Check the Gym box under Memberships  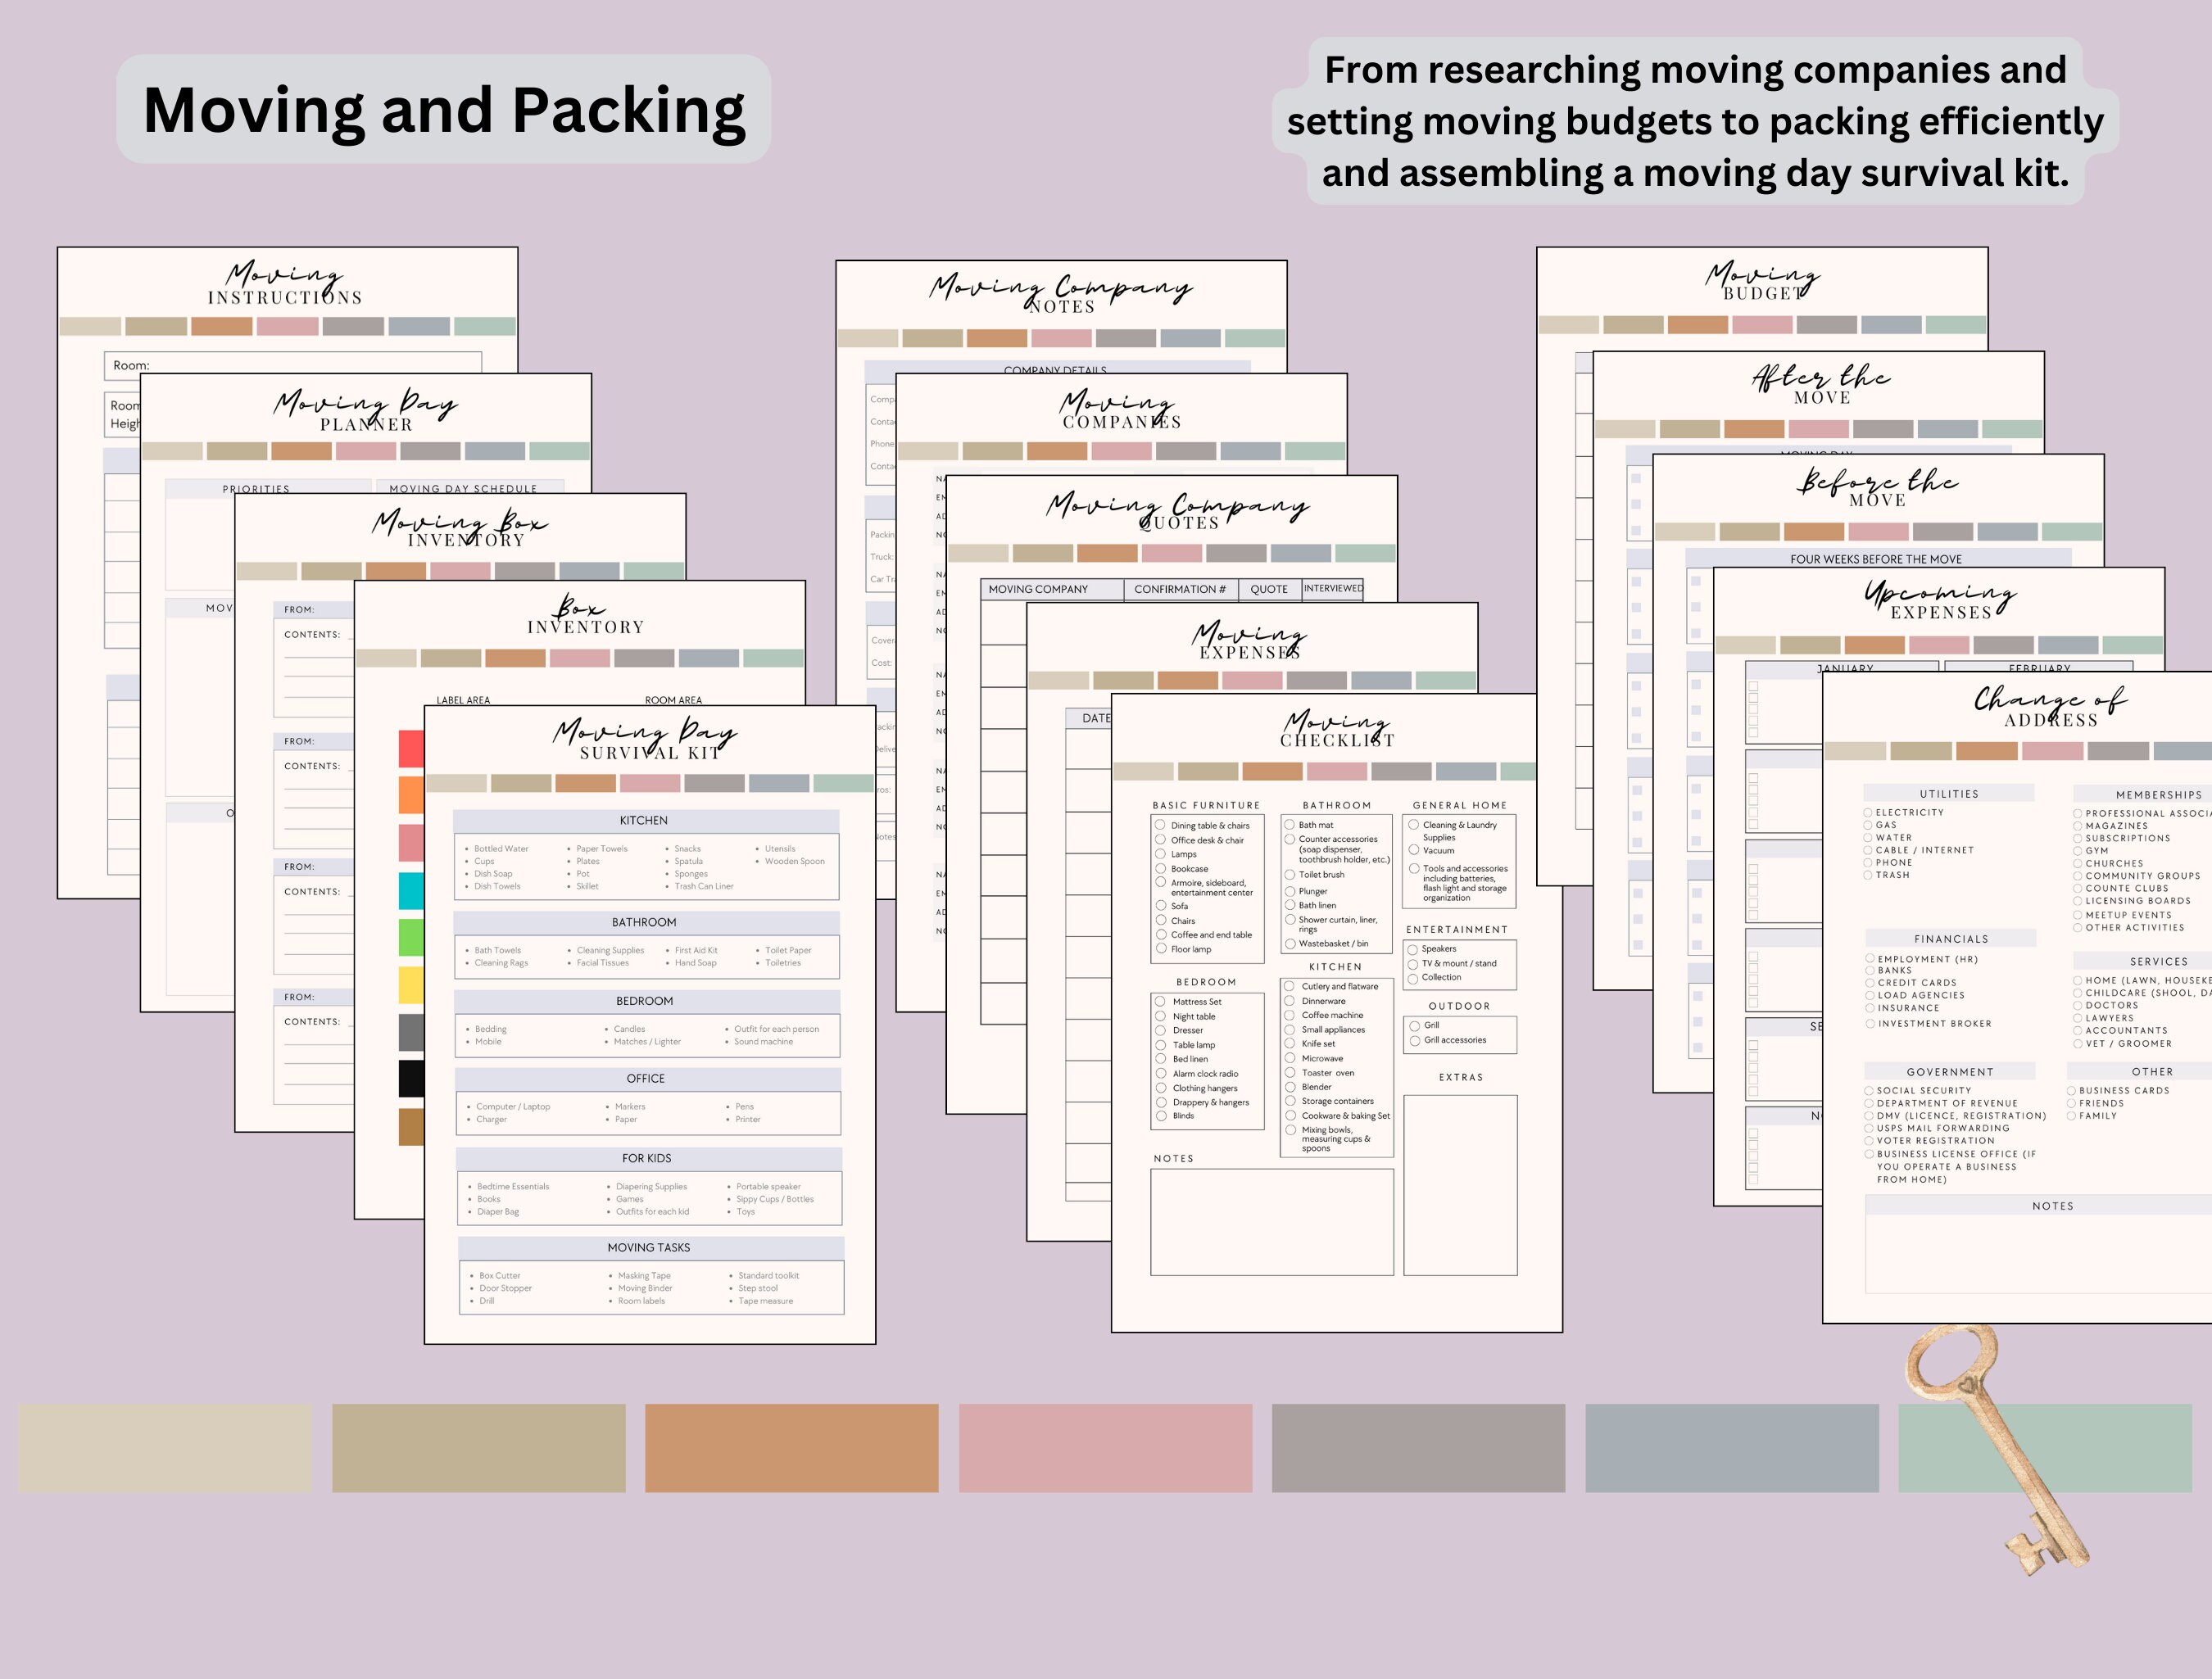[x=2077, y=851]
